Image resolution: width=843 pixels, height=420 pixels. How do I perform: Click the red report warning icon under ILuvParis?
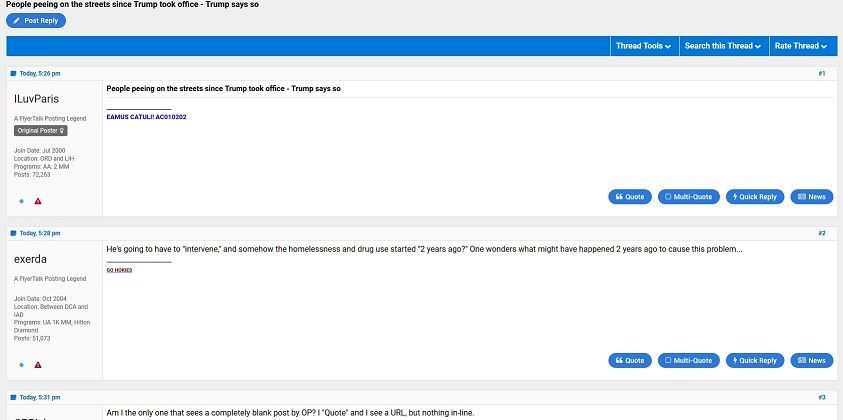pos(38,201)
